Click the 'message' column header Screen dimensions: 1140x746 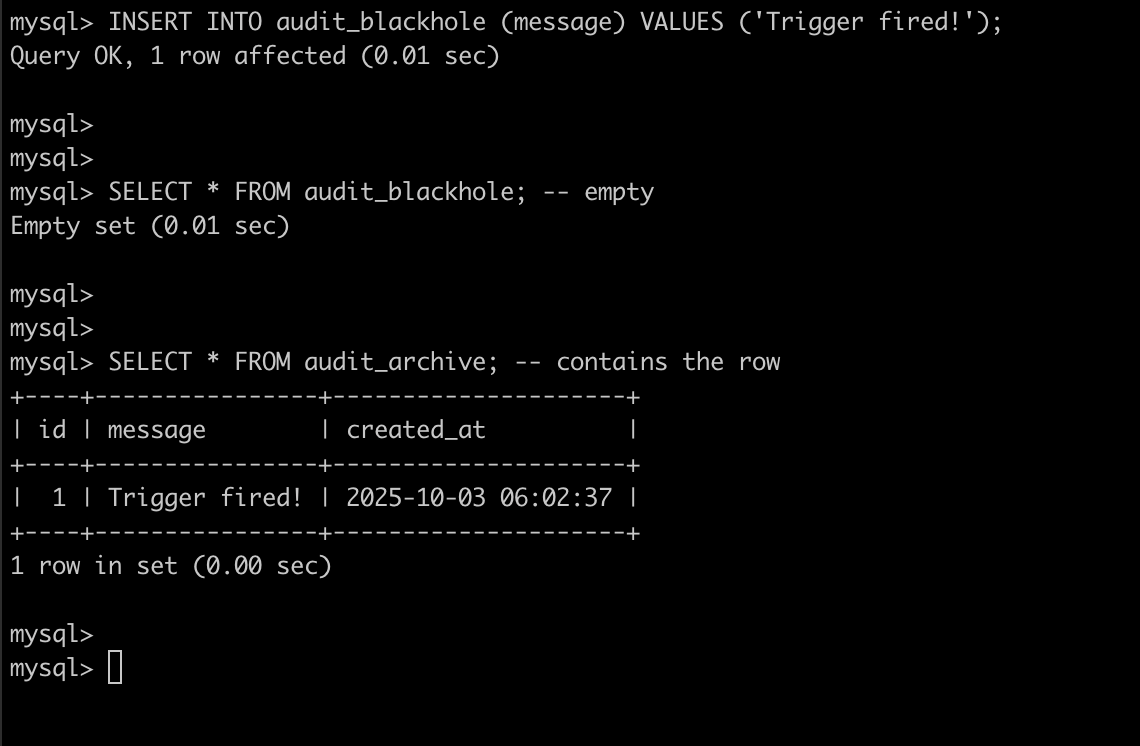tap(156, 430)
